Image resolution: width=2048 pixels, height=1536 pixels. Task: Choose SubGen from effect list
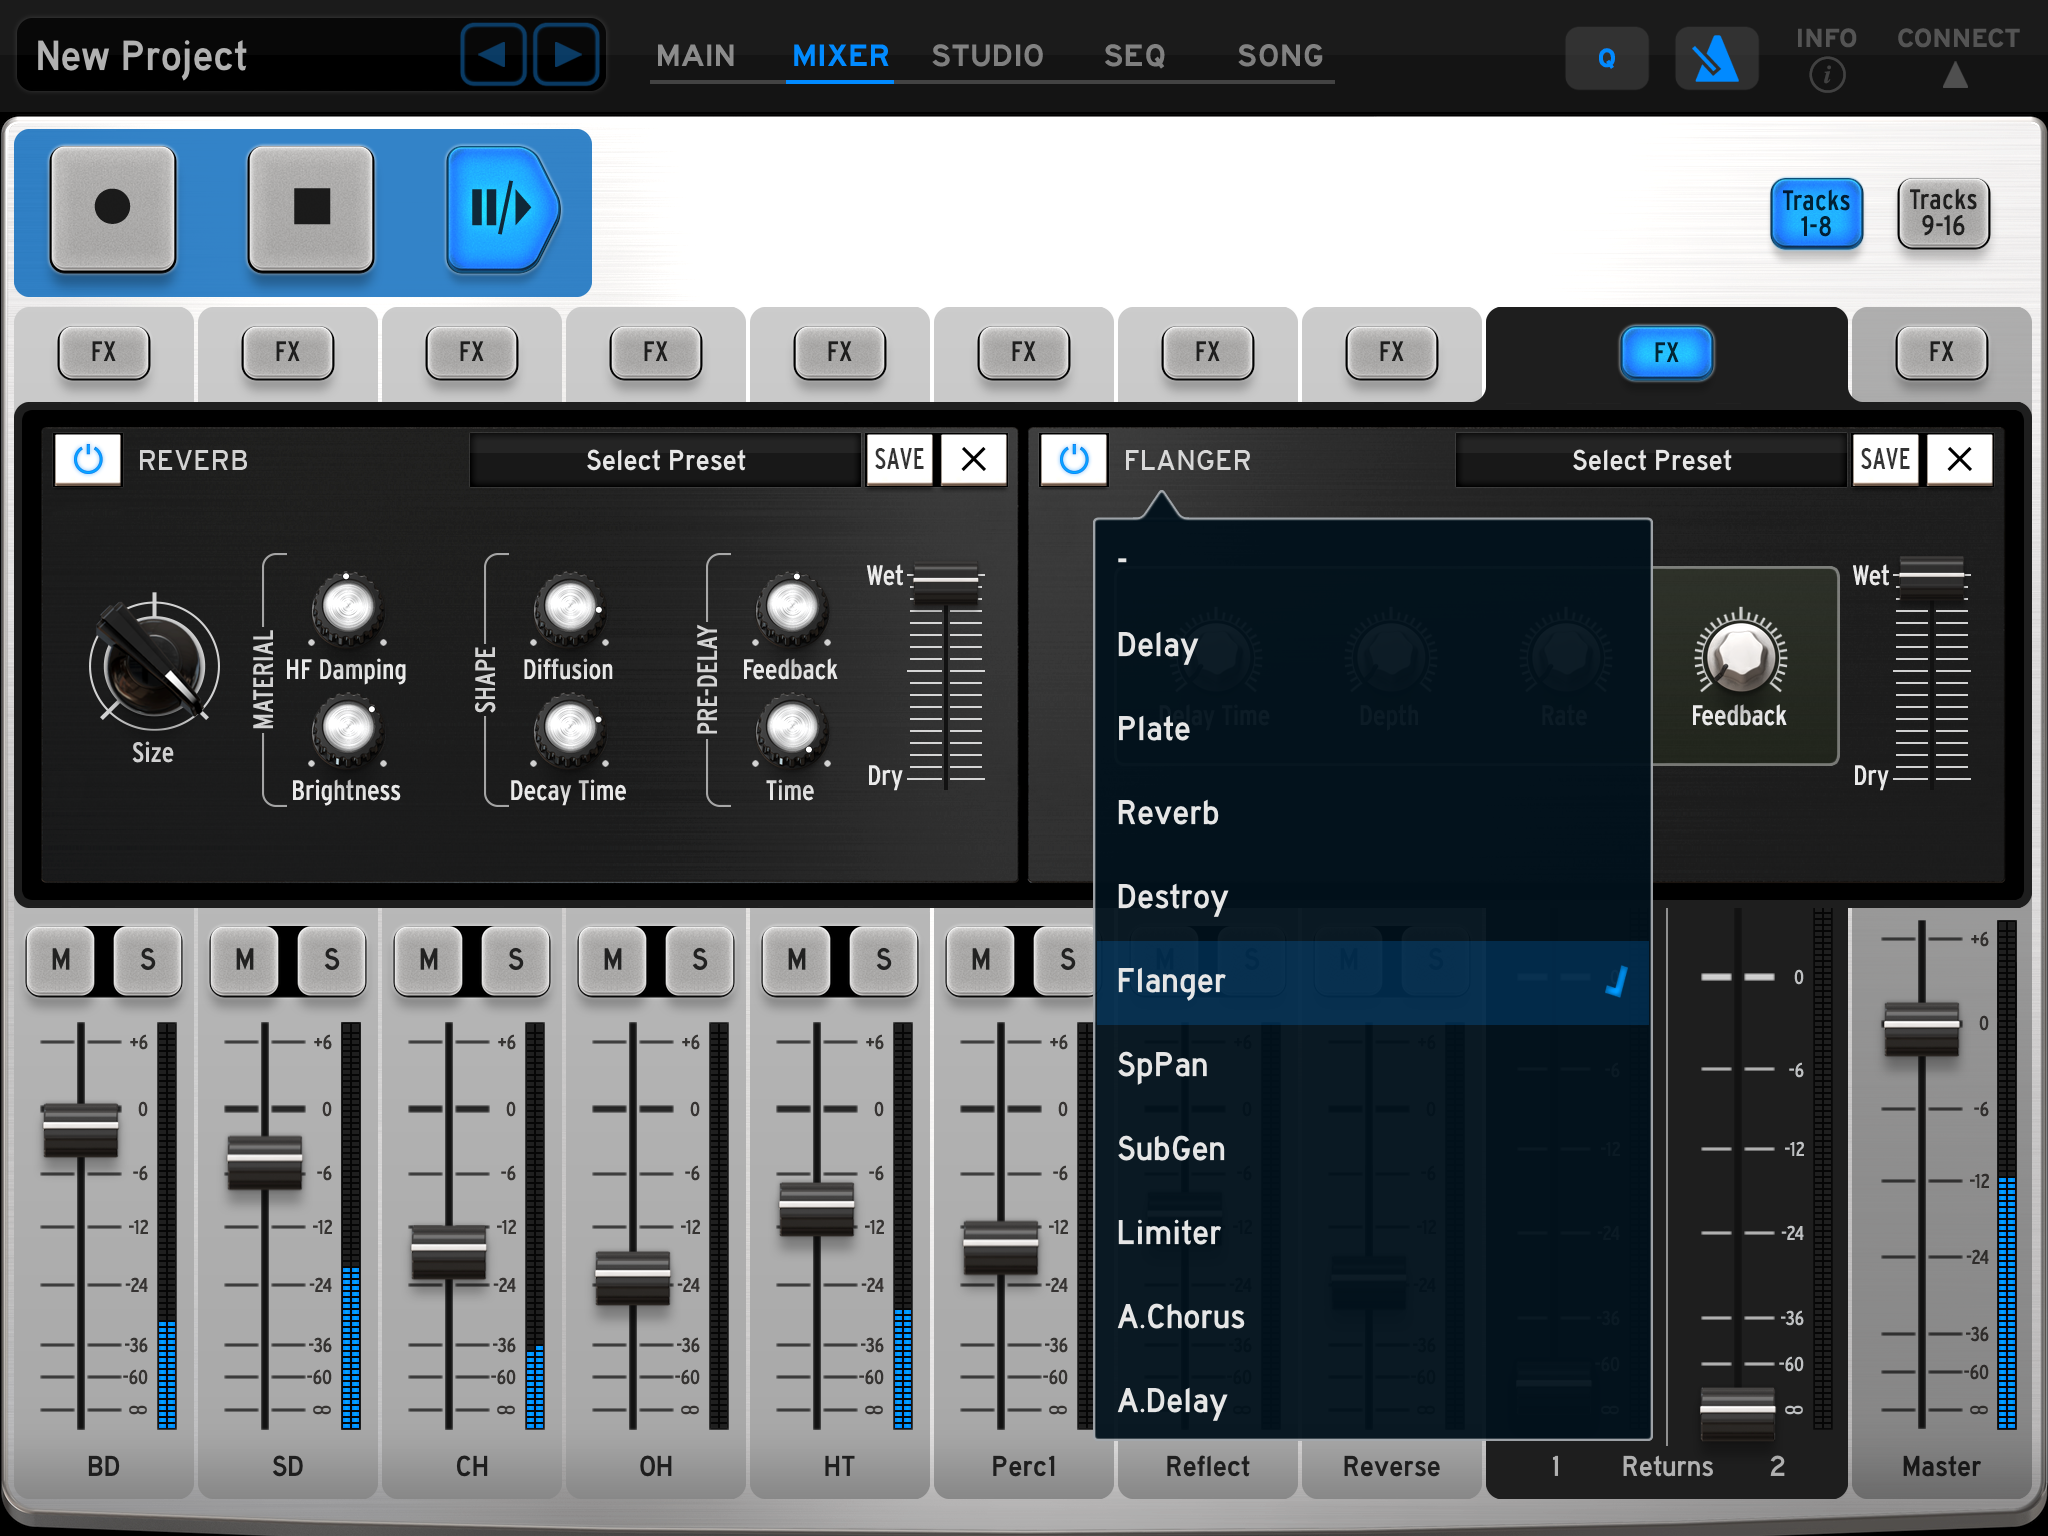(1372, 1149)
